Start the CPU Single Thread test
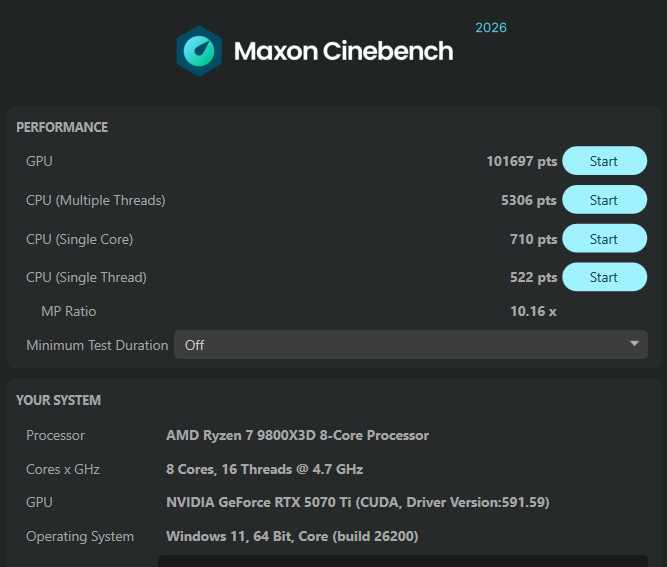This screenshot has height=567, width=667. coord(604,277)
